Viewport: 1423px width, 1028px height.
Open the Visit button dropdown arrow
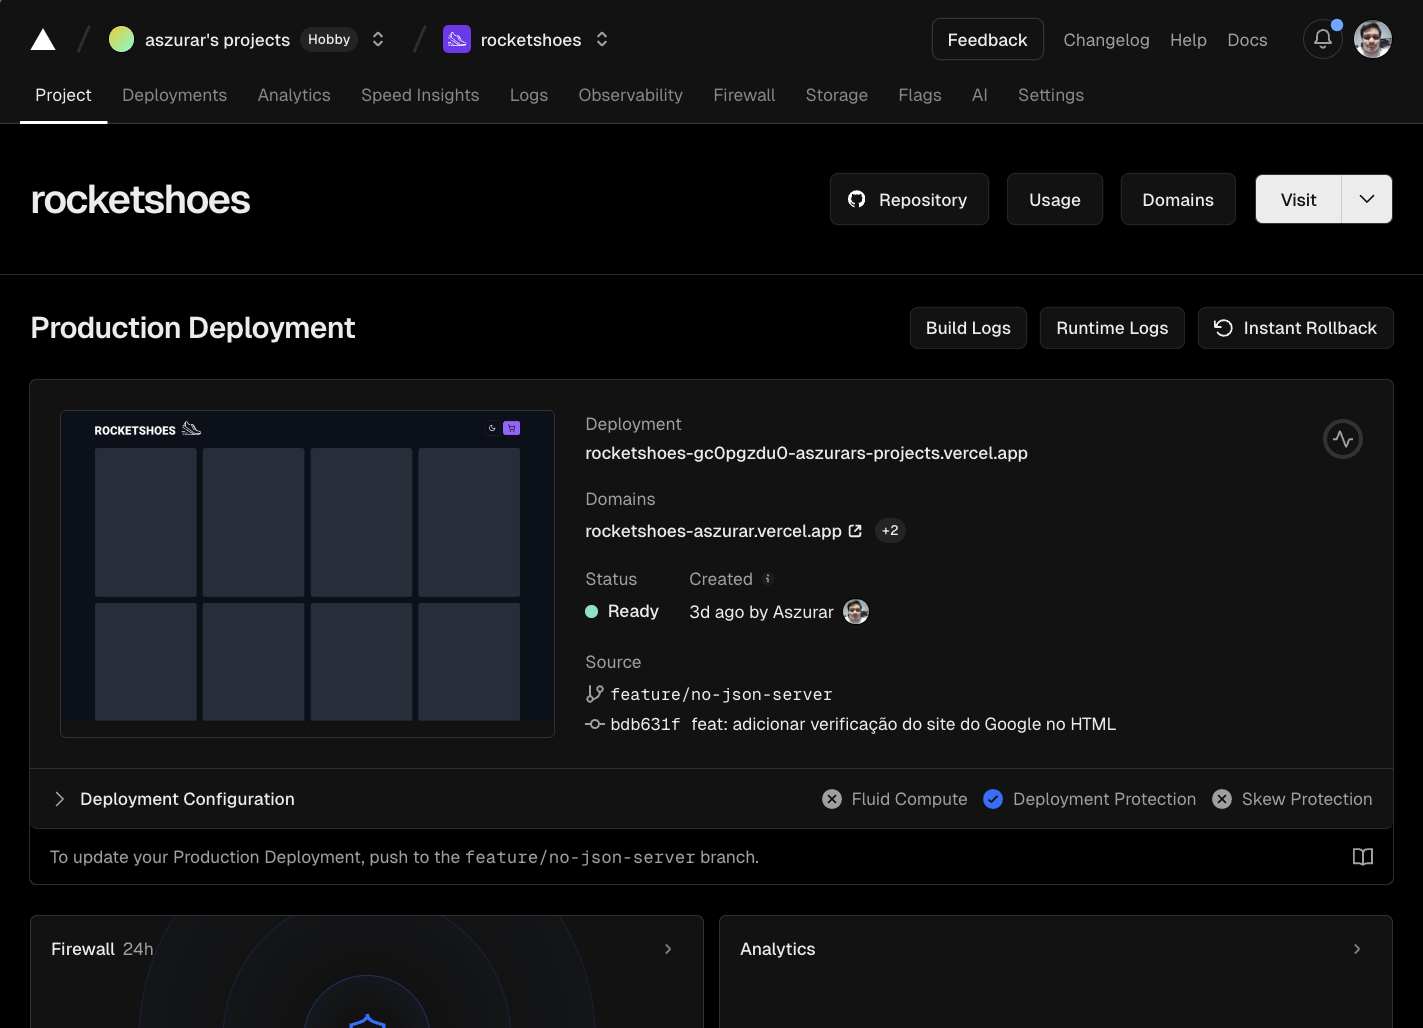click(1367, 199)
